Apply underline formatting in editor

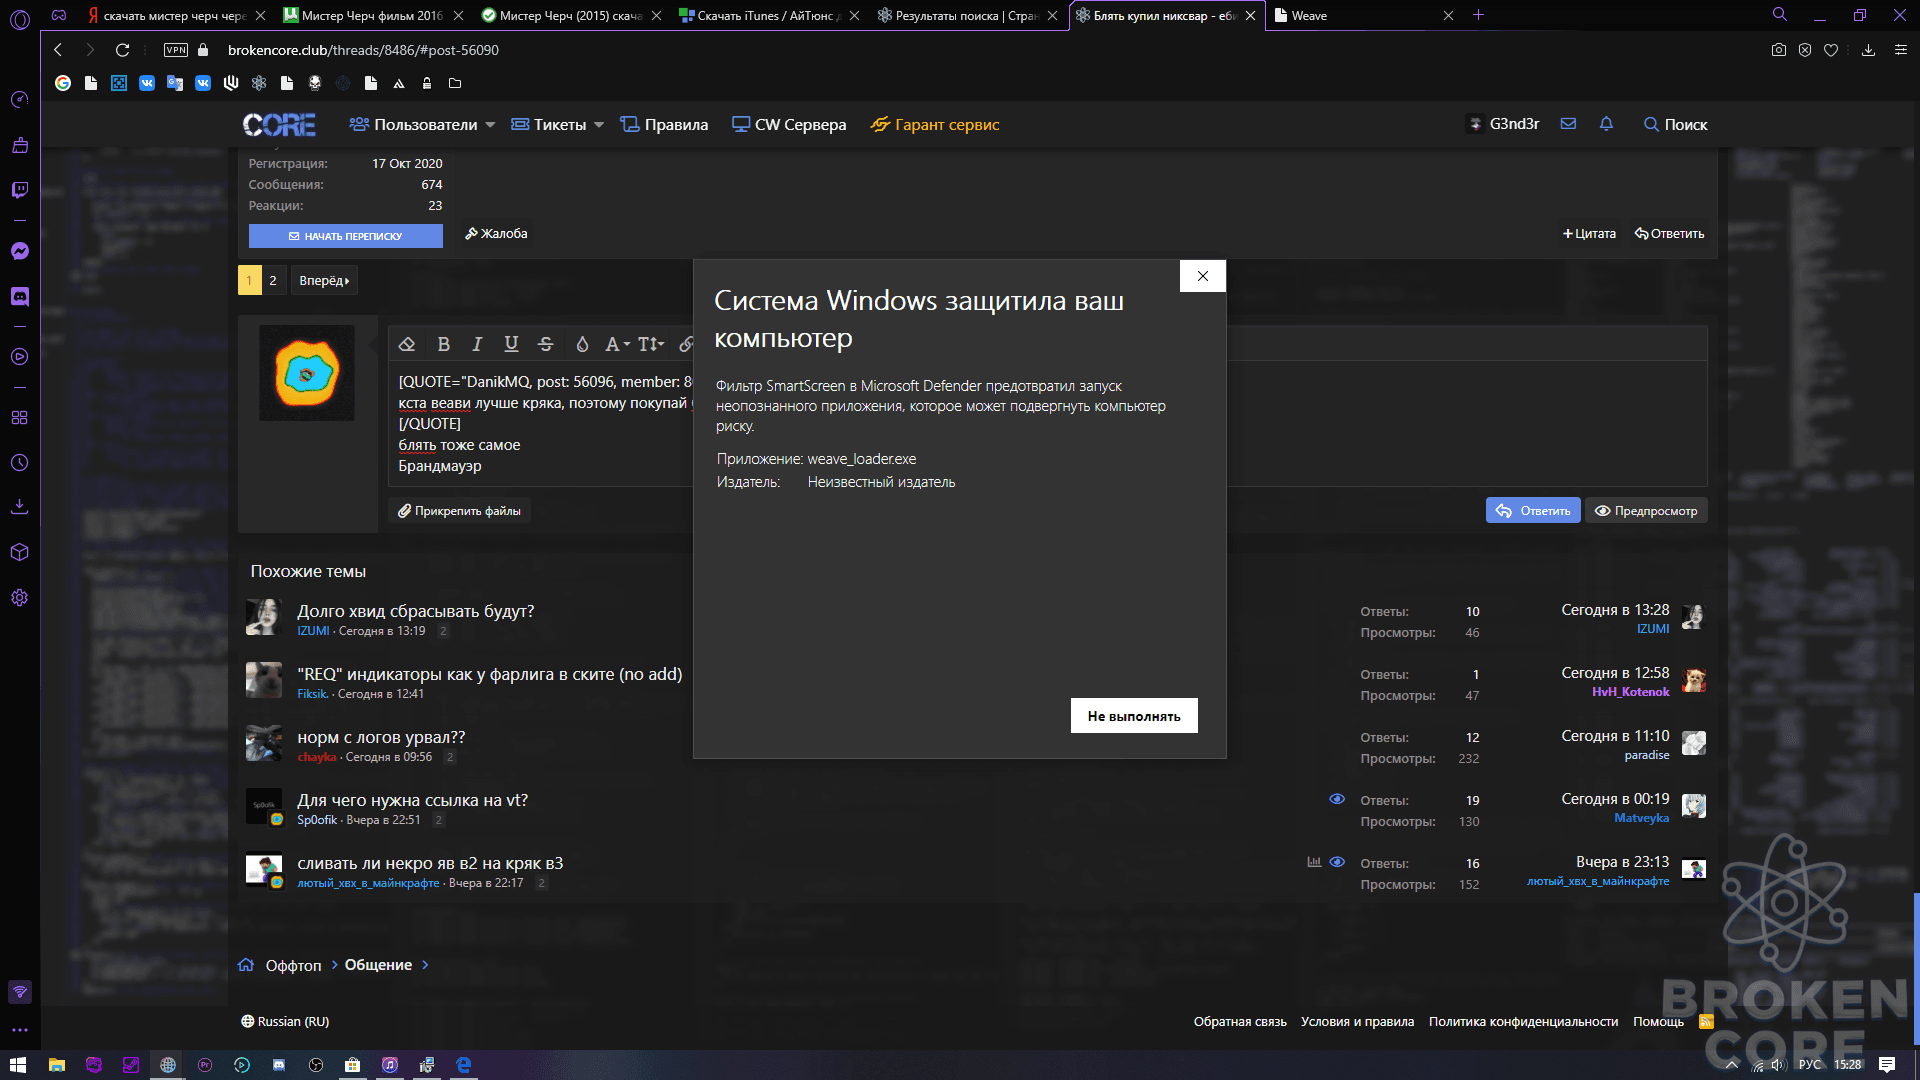(511, 344)
